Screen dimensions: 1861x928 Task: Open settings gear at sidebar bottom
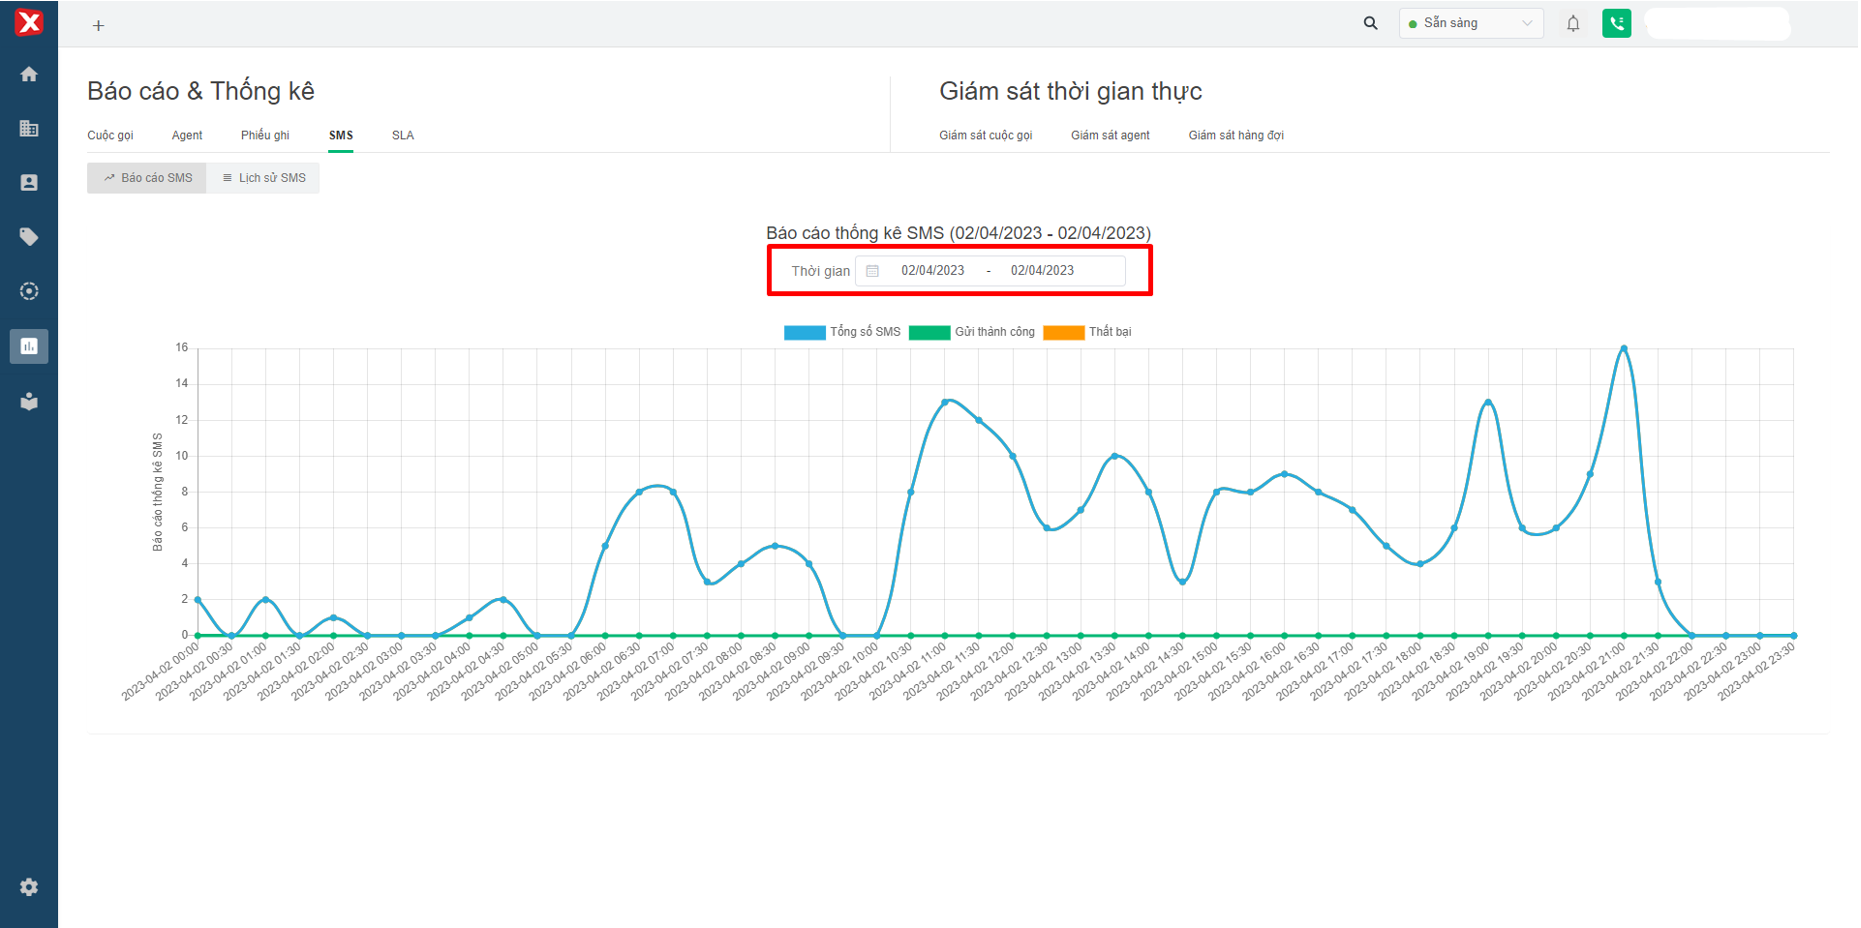pyautogui.click(x=29, y=887)
